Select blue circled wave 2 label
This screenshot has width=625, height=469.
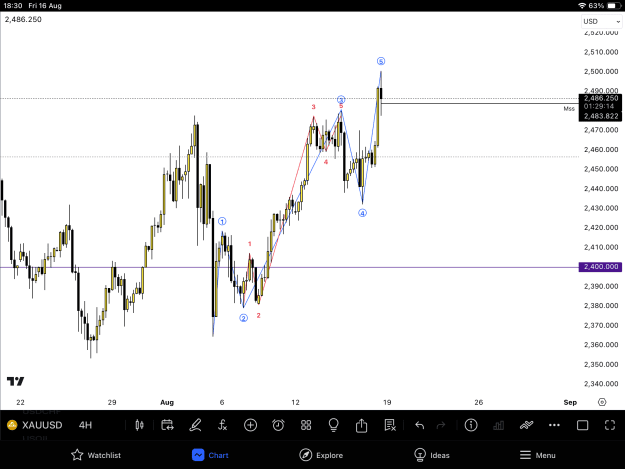244,318
